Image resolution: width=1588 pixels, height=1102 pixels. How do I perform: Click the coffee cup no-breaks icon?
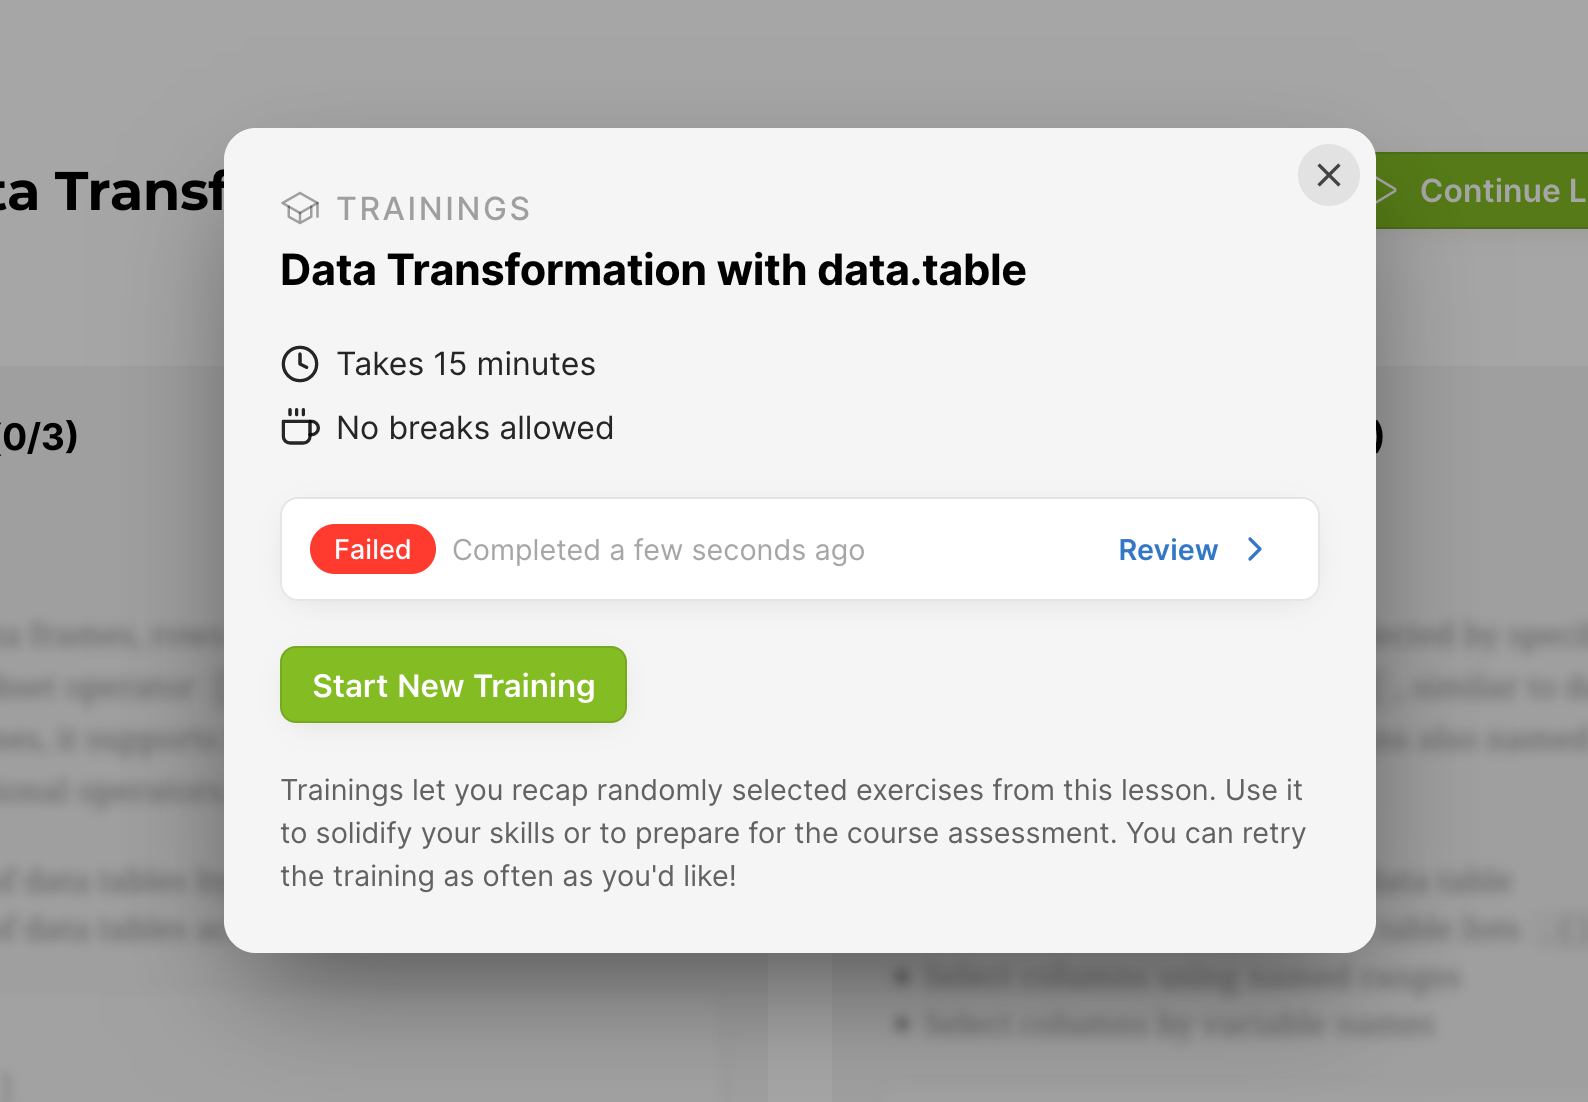pyautogui.click(x=300, y=427)
